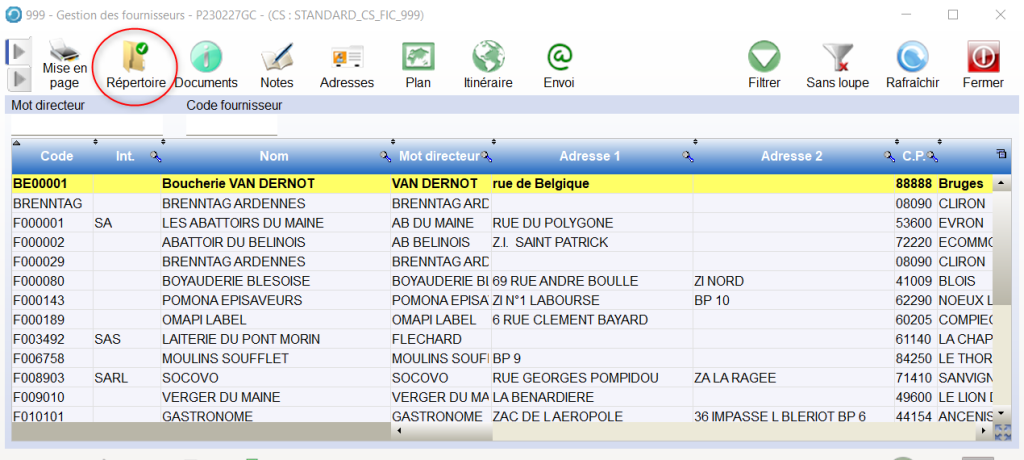Select the F008903 SOCOVO supplier row
1024x460 pixels.
(237, 377)
